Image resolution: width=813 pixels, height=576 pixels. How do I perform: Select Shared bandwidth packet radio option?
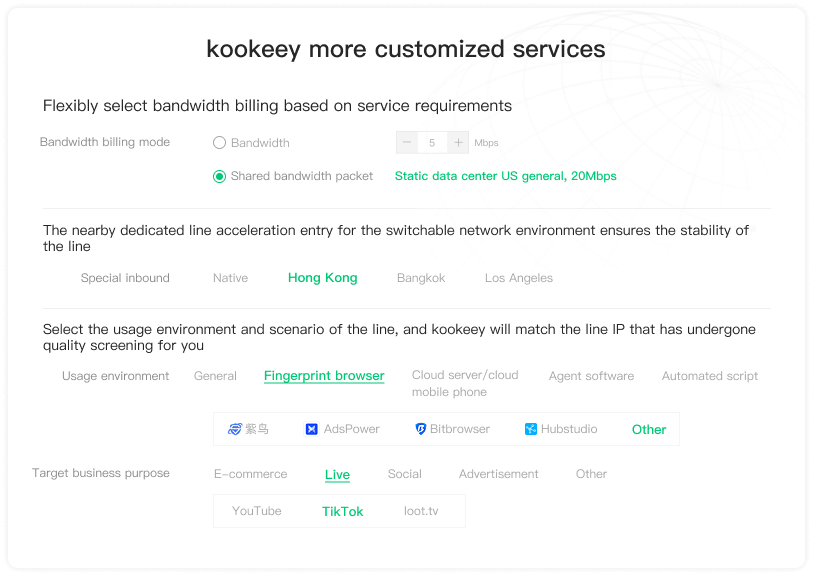click(220, 176)
